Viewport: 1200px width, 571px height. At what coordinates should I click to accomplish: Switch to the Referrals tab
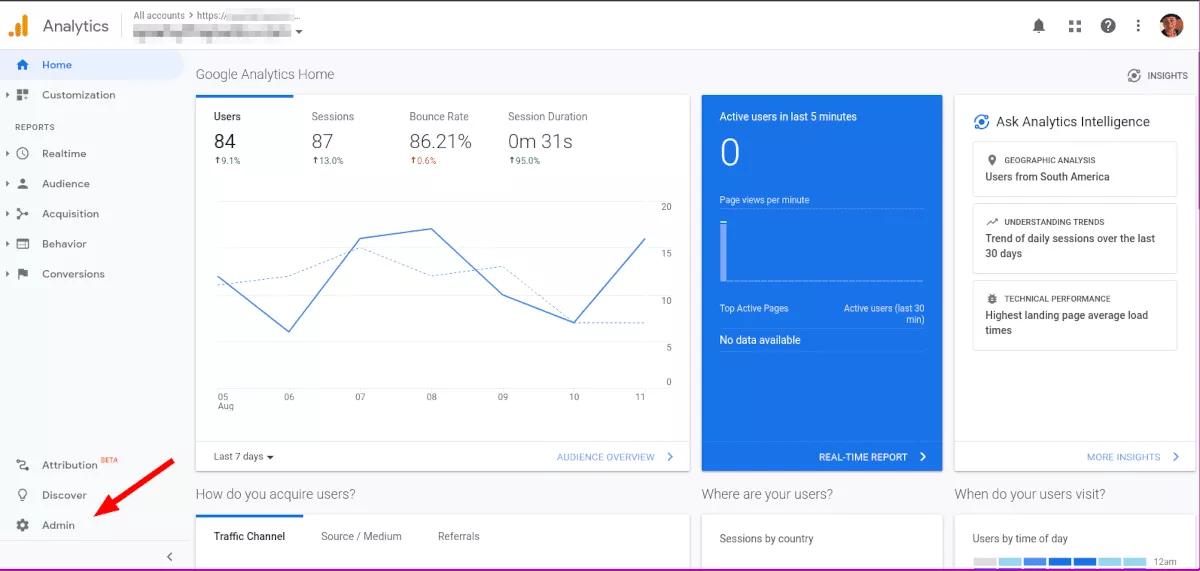(x=458, y=537)
